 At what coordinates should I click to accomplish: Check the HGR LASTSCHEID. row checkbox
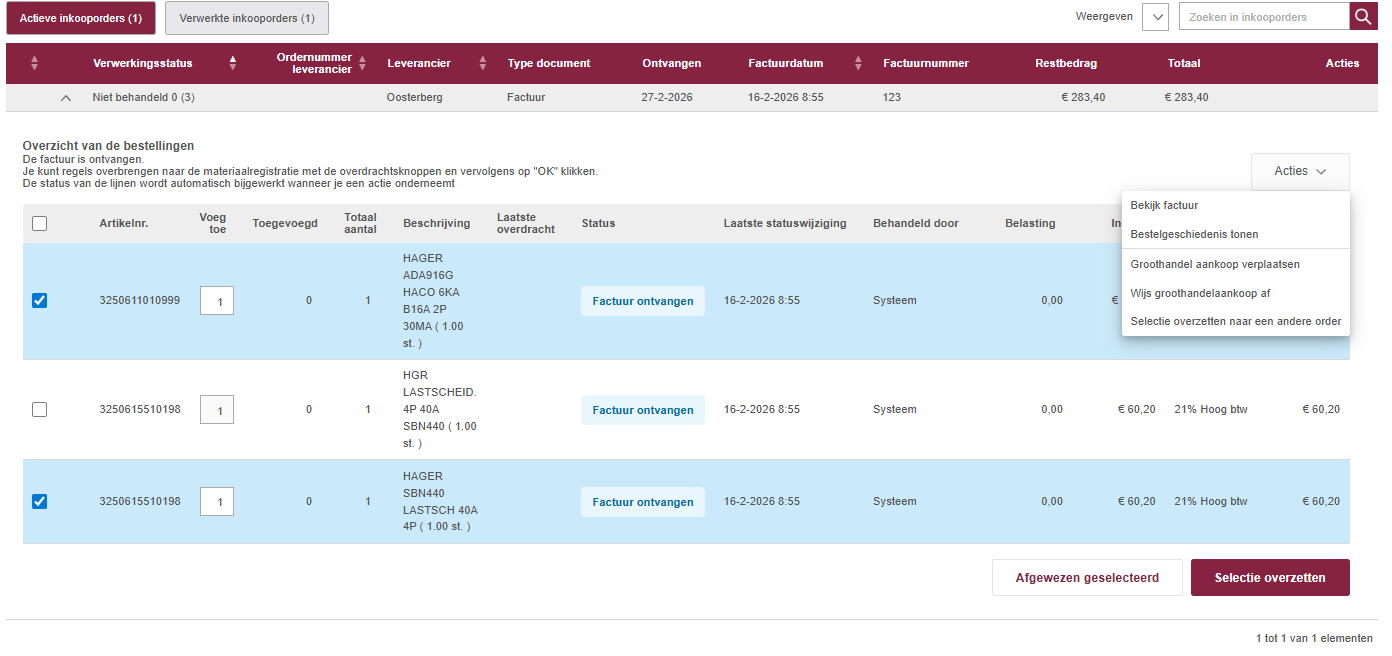tap(40, 409)
